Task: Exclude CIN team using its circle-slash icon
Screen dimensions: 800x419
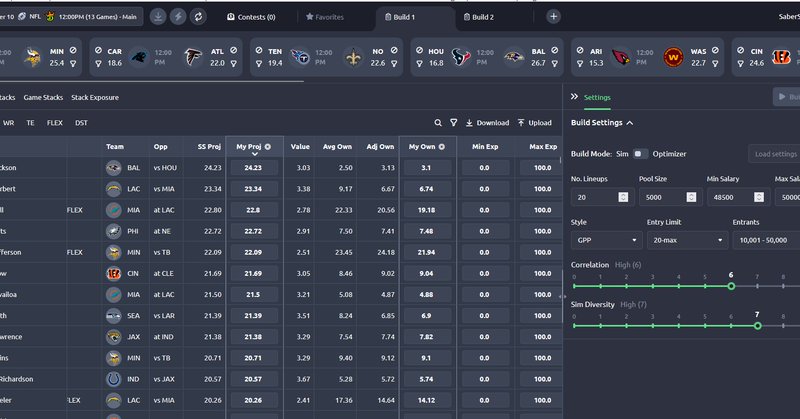Action: pyautogui.click(x=740, y=51)
